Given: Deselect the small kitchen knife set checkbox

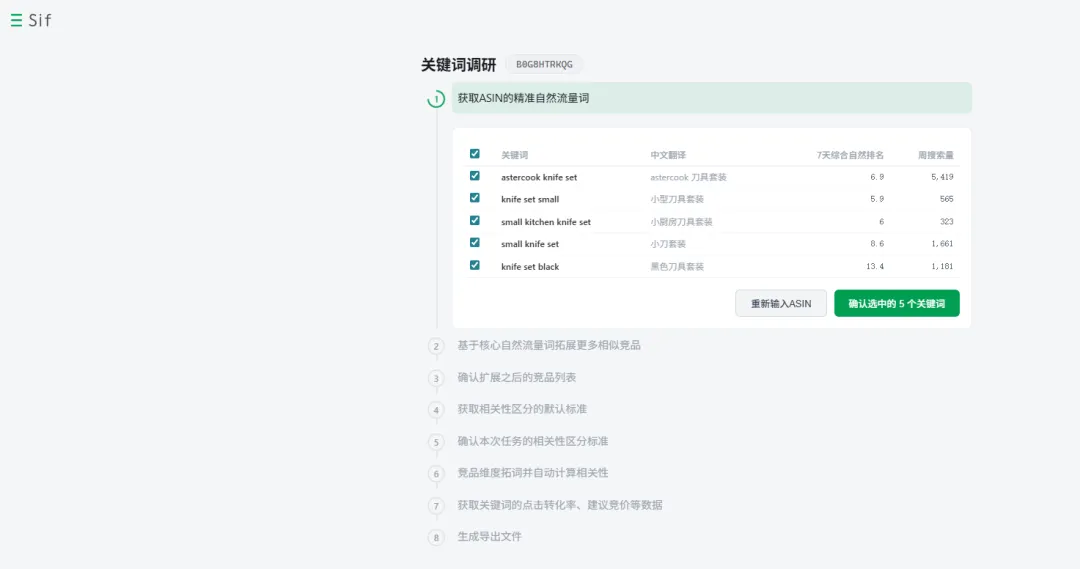Looking at the screenshot, I should point(475,221).
